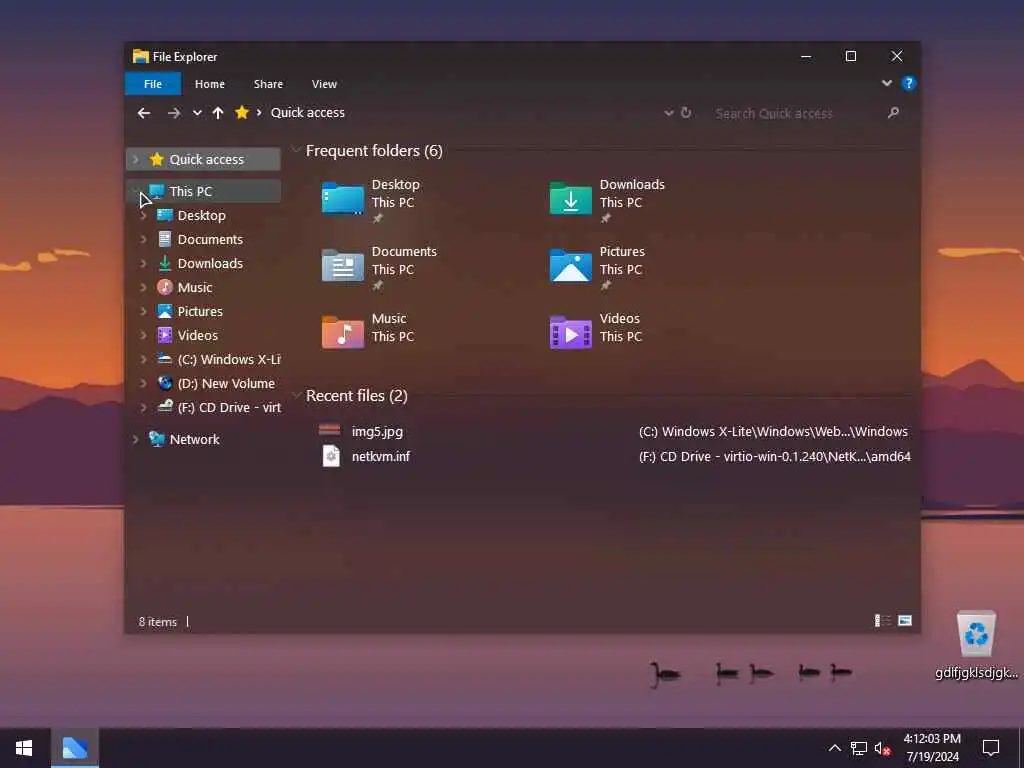
Task: Expand Desktop in the navigation tree
Action: (144, 216)
